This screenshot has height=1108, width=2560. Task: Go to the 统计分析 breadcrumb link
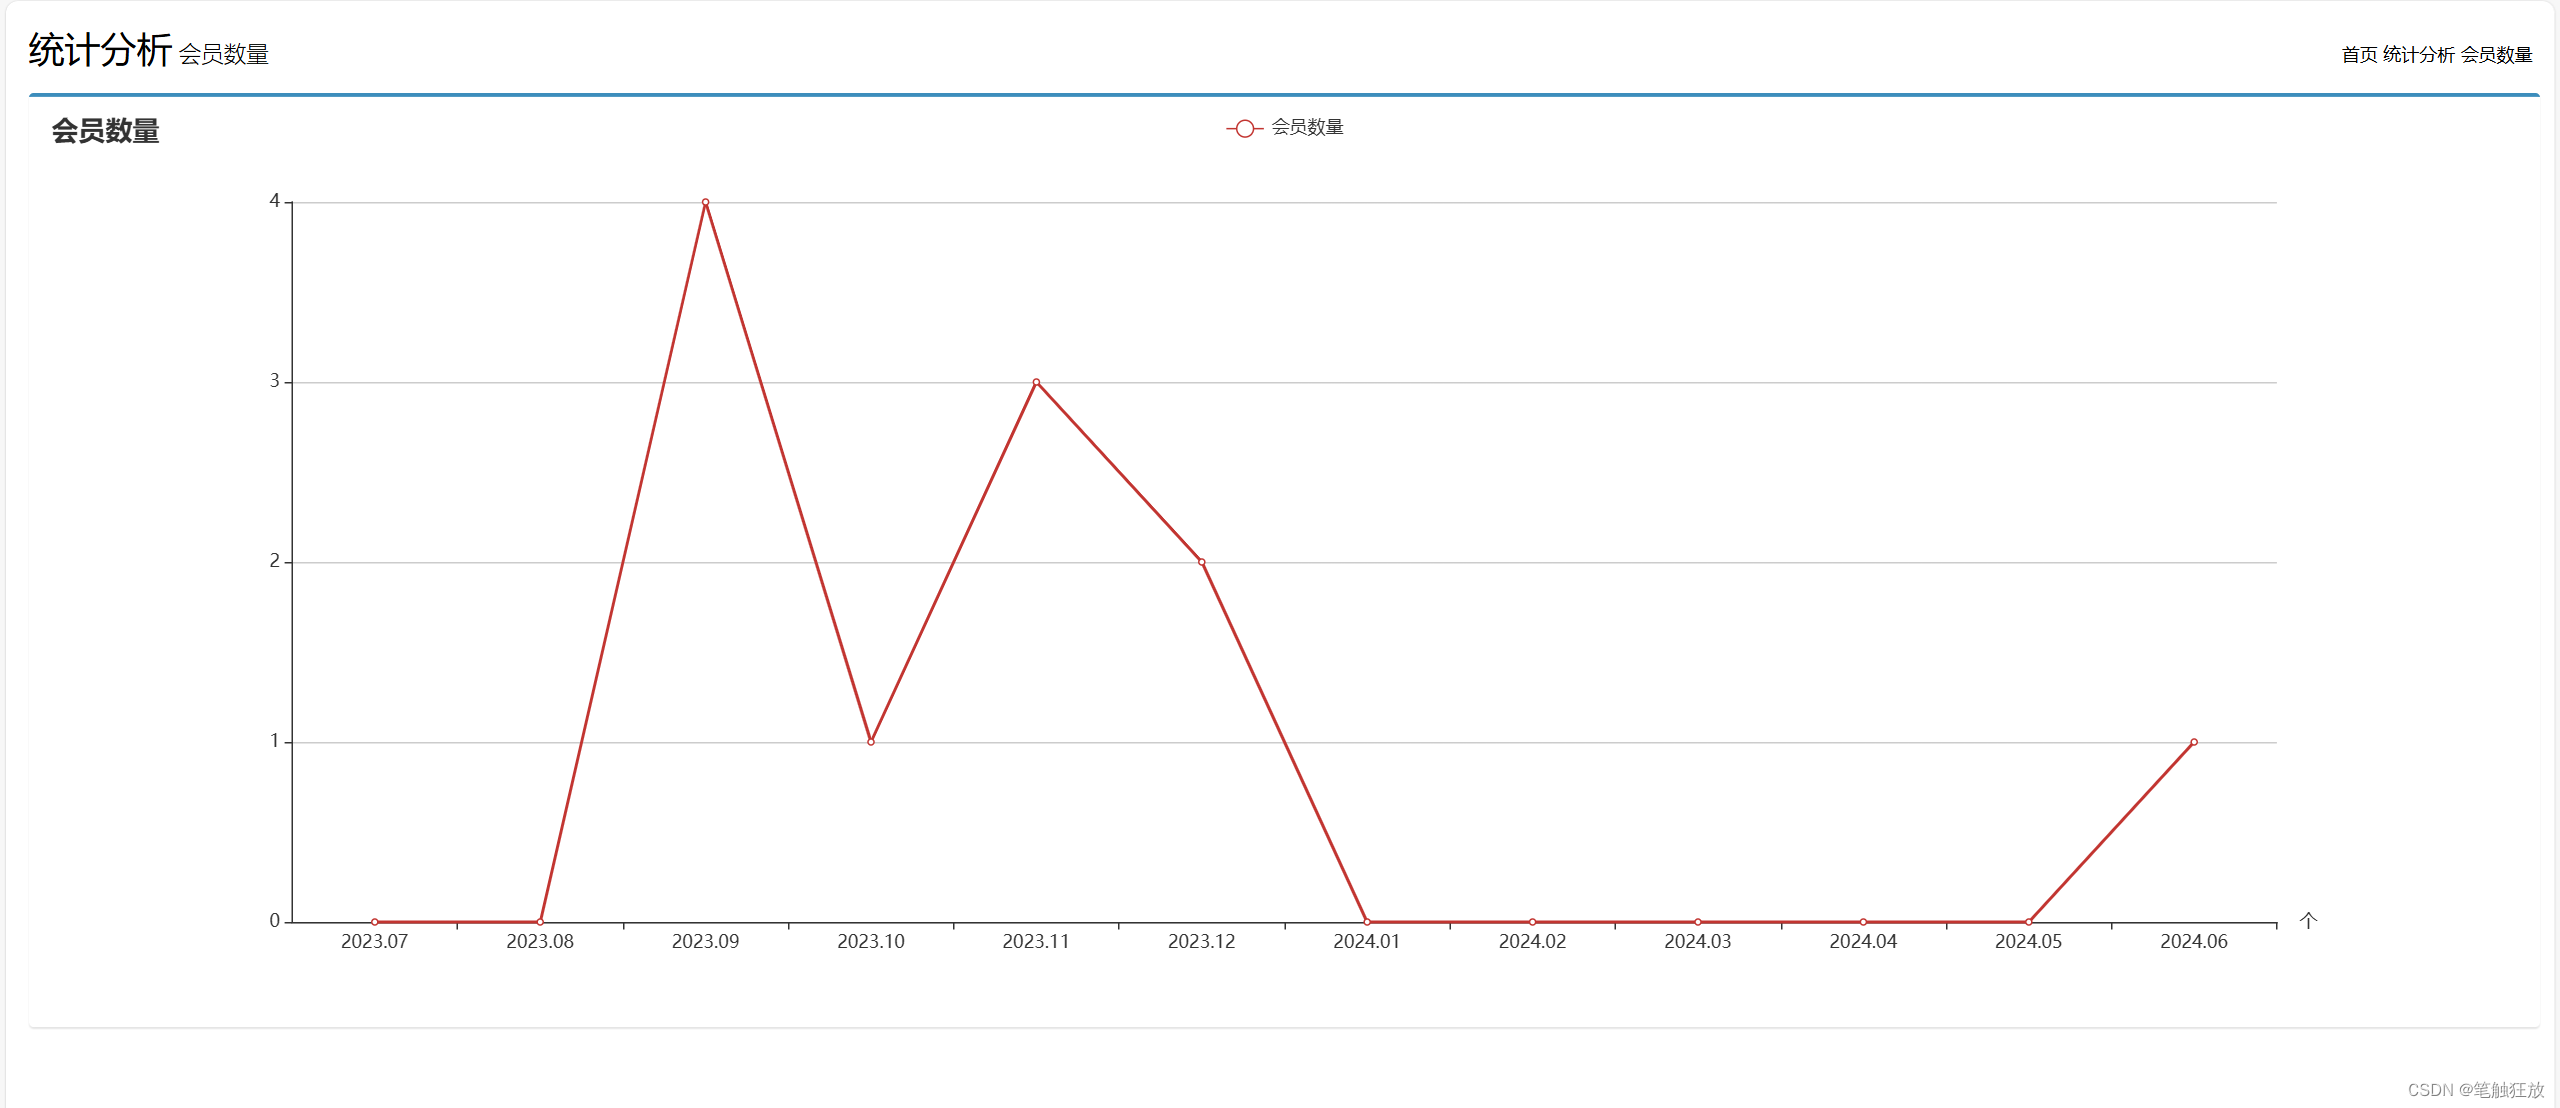2418,54
